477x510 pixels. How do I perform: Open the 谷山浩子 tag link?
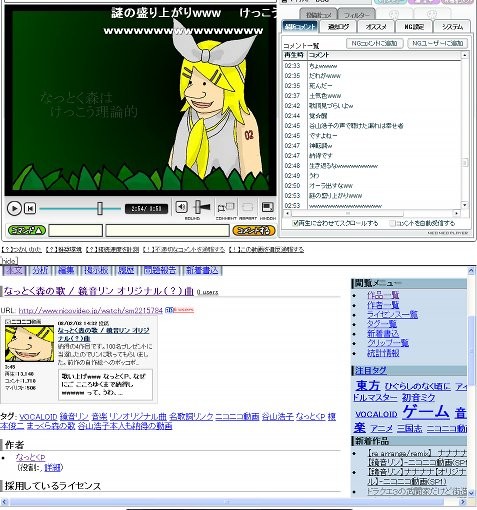click(x=277, y=417)
